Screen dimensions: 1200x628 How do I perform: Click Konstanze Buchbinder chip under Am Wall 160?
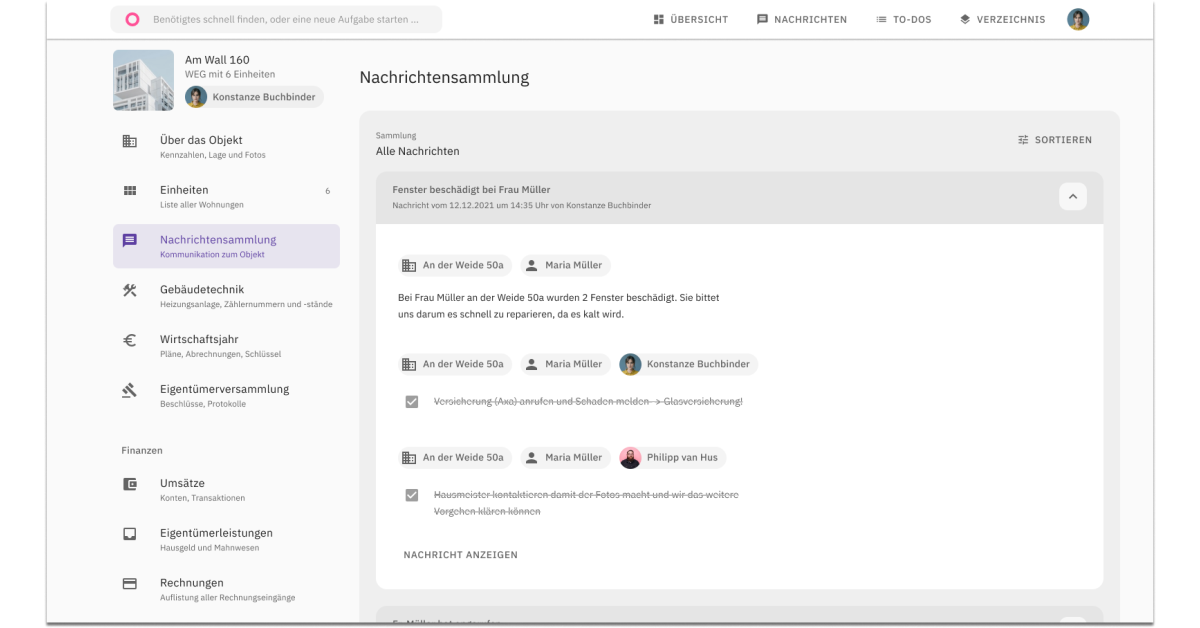point(254,97)
